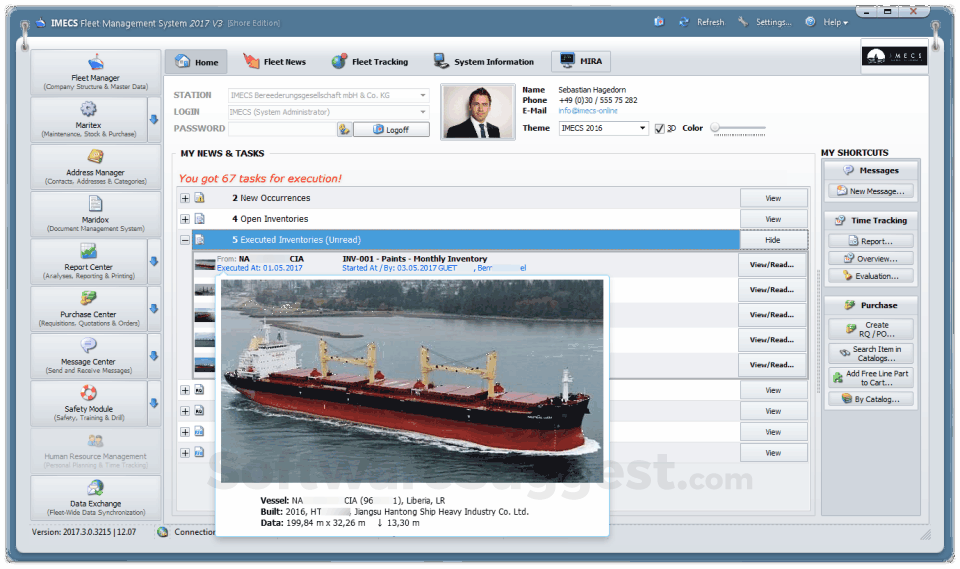Open the Safety Module
The image size is (960, 569).
click(89, 402)
